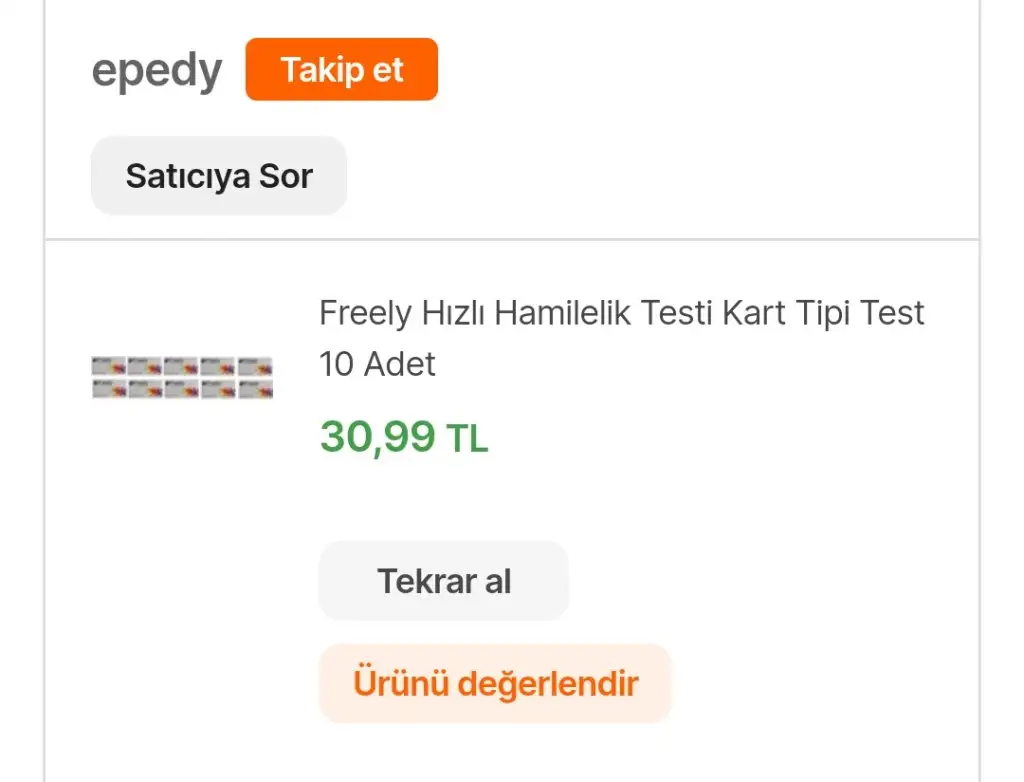Click the green product price
Viewport: 1024px width, 782px height.
[404, 437]
